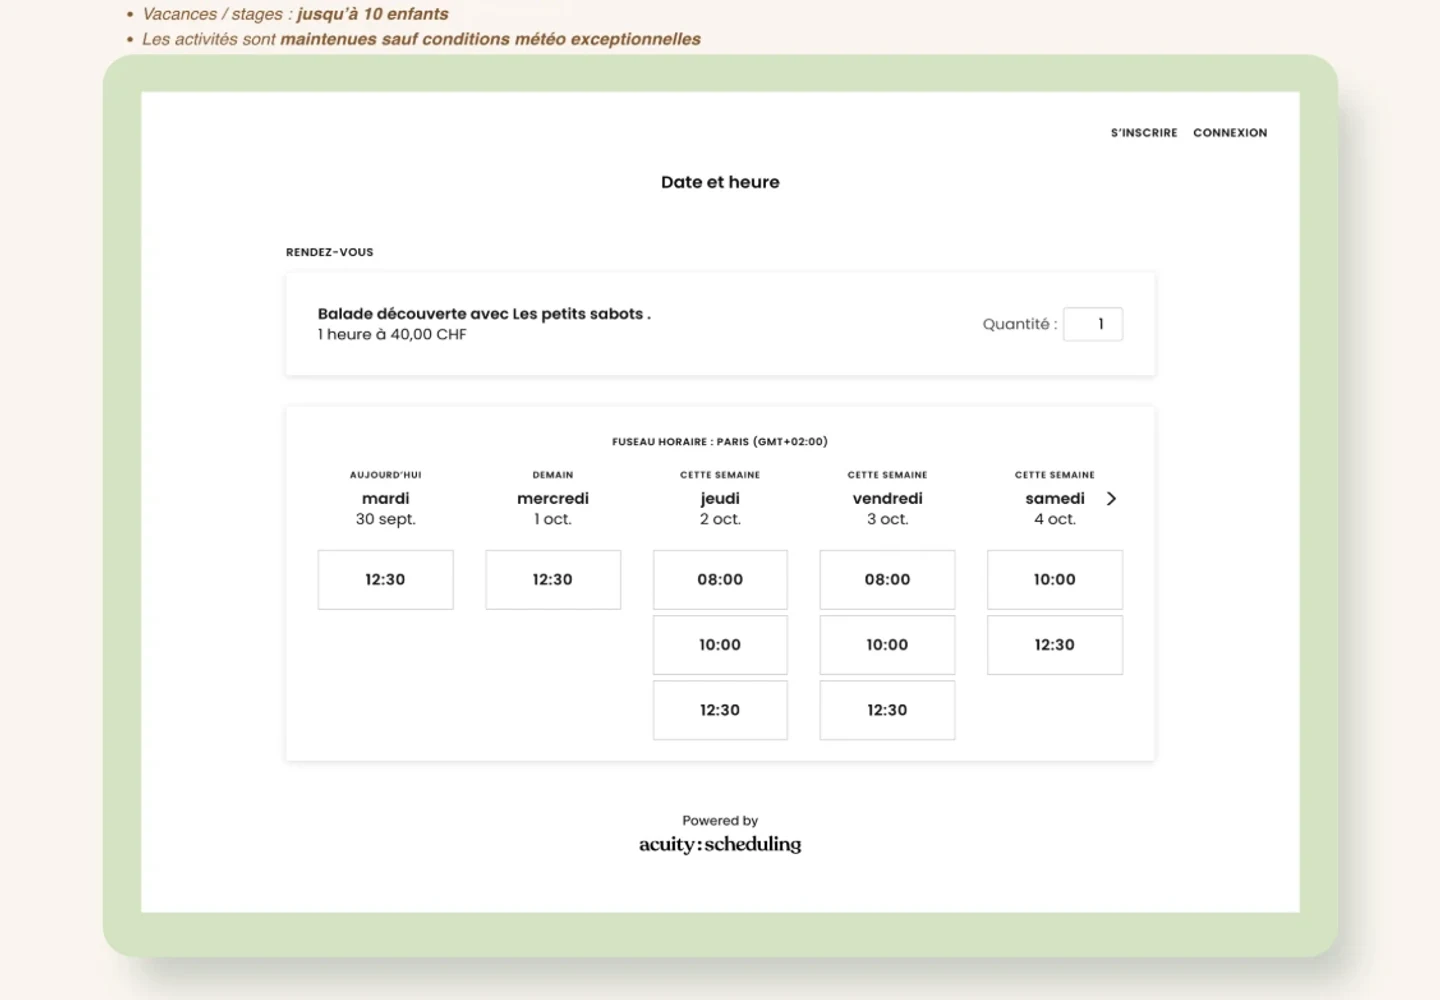The height and width of the screenshot is (1000, 1440).
Task: Click the "Powered by" text
Action: 720,821
